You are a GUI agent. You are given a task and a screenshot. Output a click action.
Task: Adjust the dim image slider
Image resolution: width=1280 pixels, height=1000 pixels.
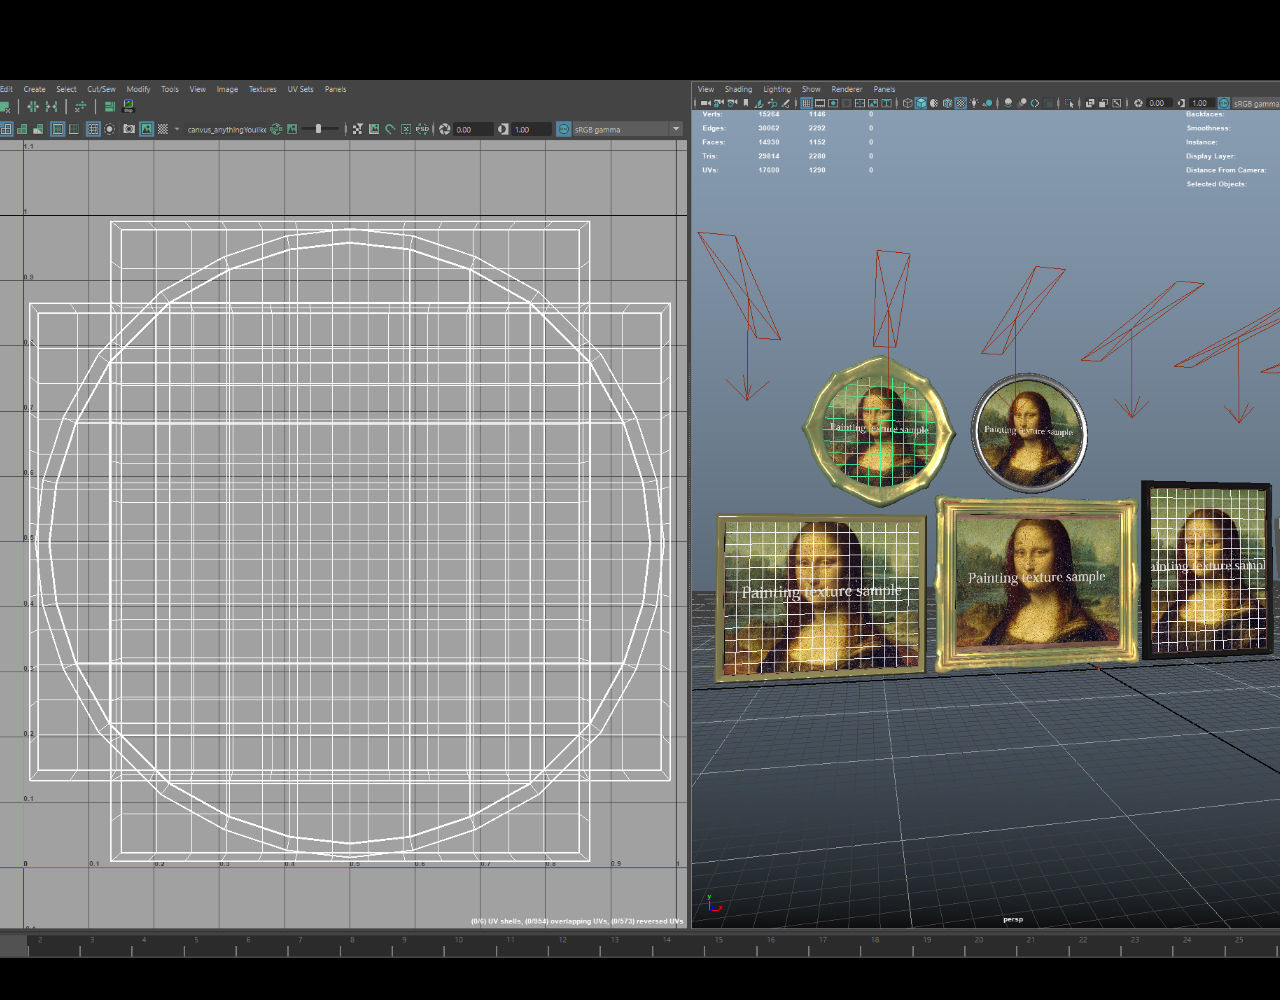(x=318, y=129)
